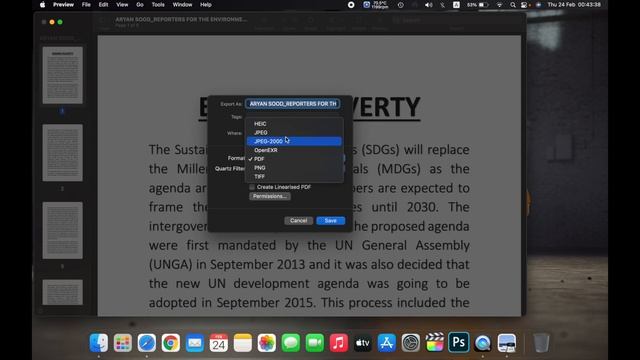The width and height of the screenshot is (640, 360).
Task: Click the volume icon in menu bar
Action: pos(429,5)
